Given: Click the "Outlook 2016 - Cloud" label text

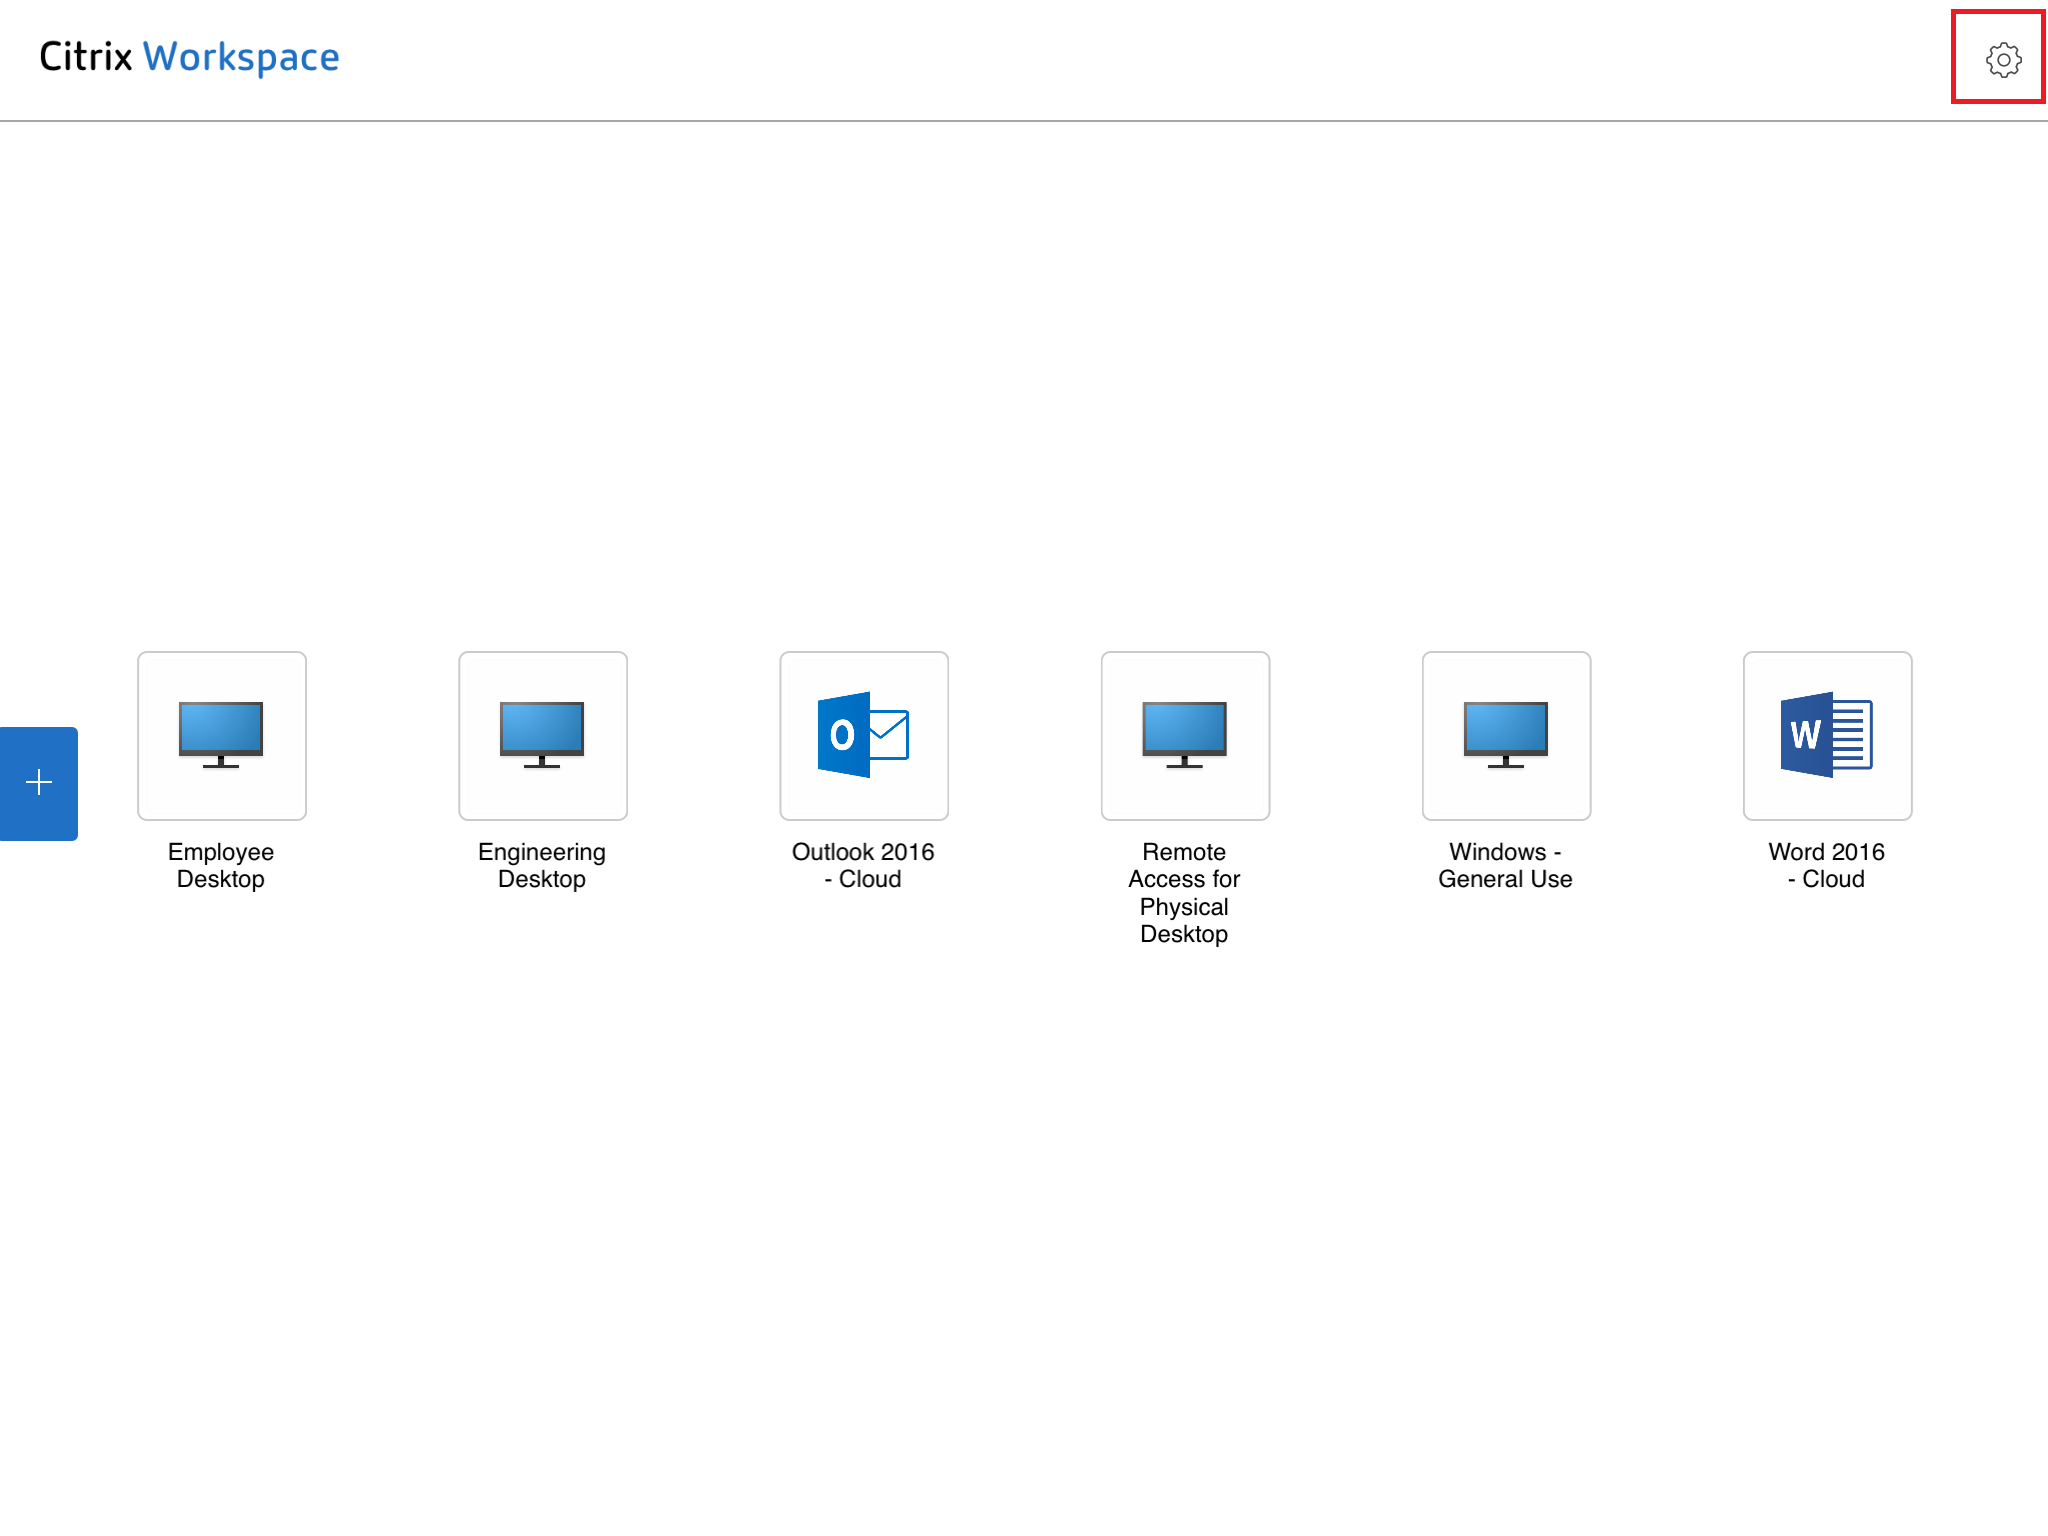Looking at the screenshot, I should point(863,866).
